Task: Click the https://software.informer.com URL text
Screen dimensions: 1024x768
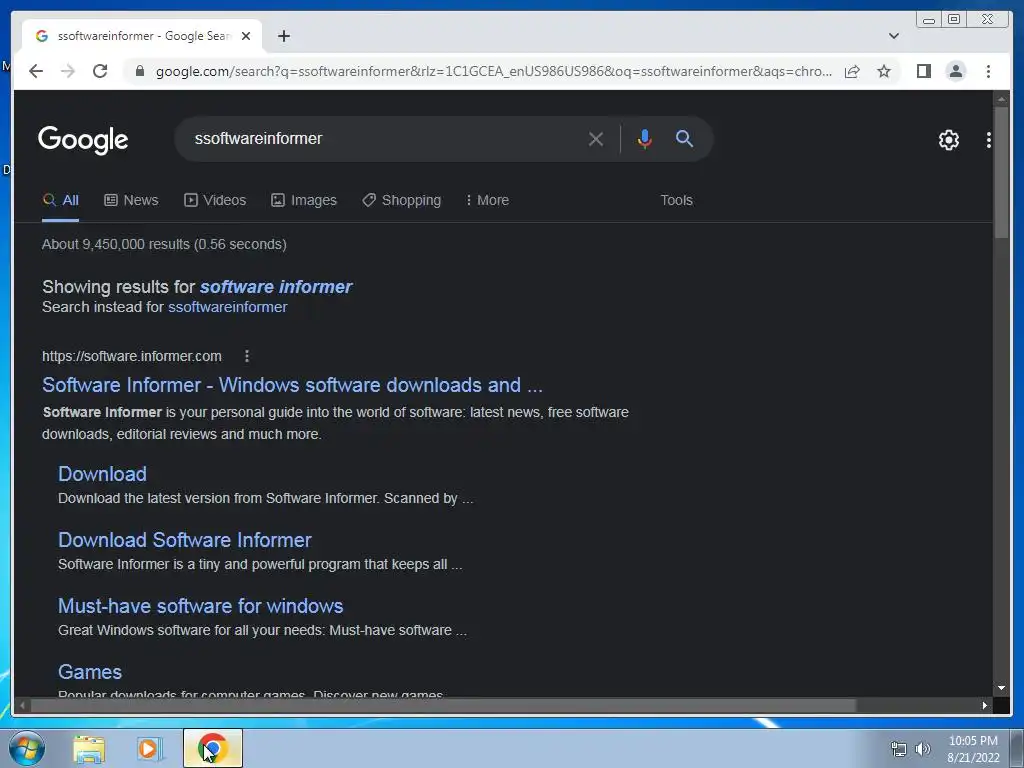Action: point(131,356)
